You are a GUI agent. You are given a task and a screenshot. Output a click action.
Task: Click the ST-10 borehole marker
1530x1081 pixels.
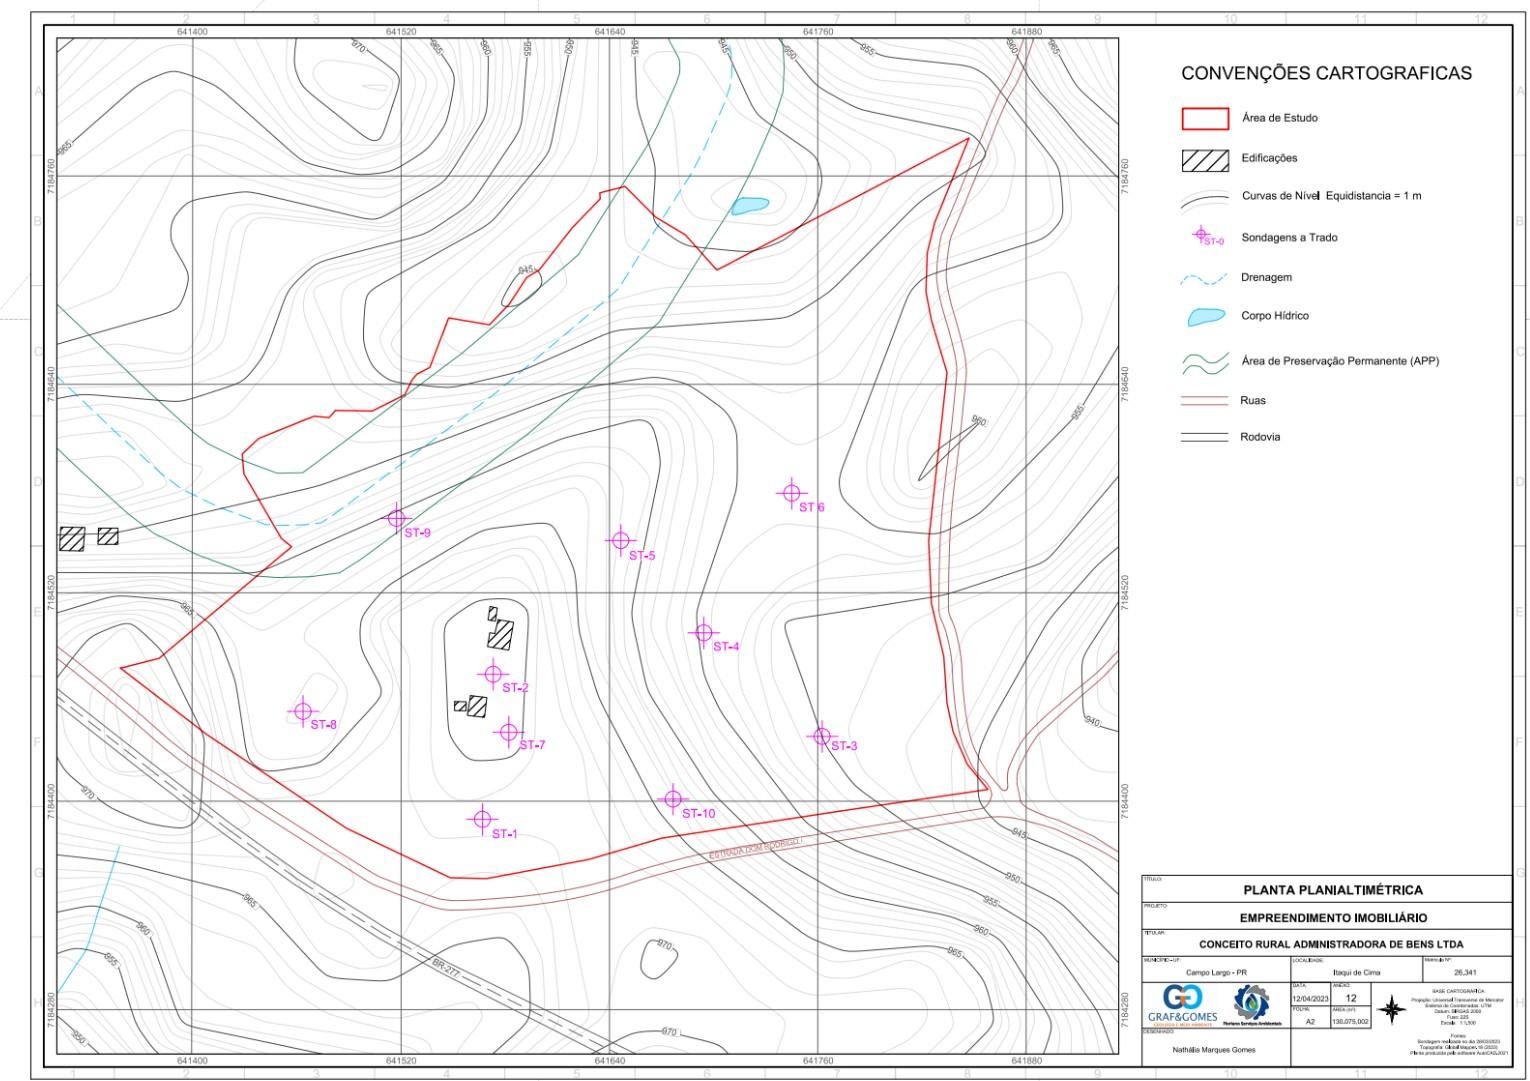click(x=673, y=799)
